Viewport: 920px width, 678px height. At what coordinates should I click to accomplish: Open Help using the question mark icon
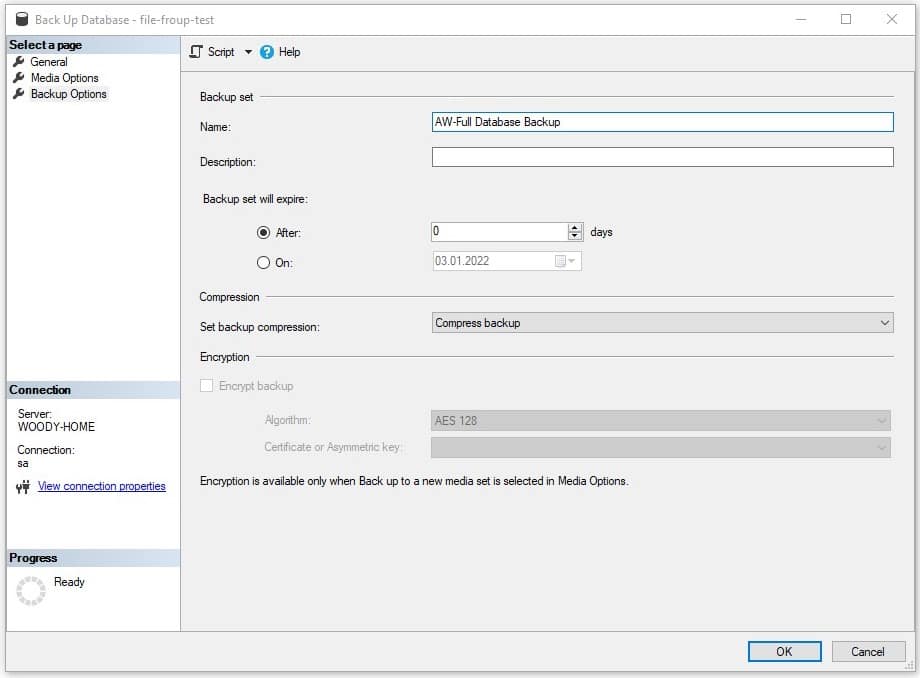point(265,51)
